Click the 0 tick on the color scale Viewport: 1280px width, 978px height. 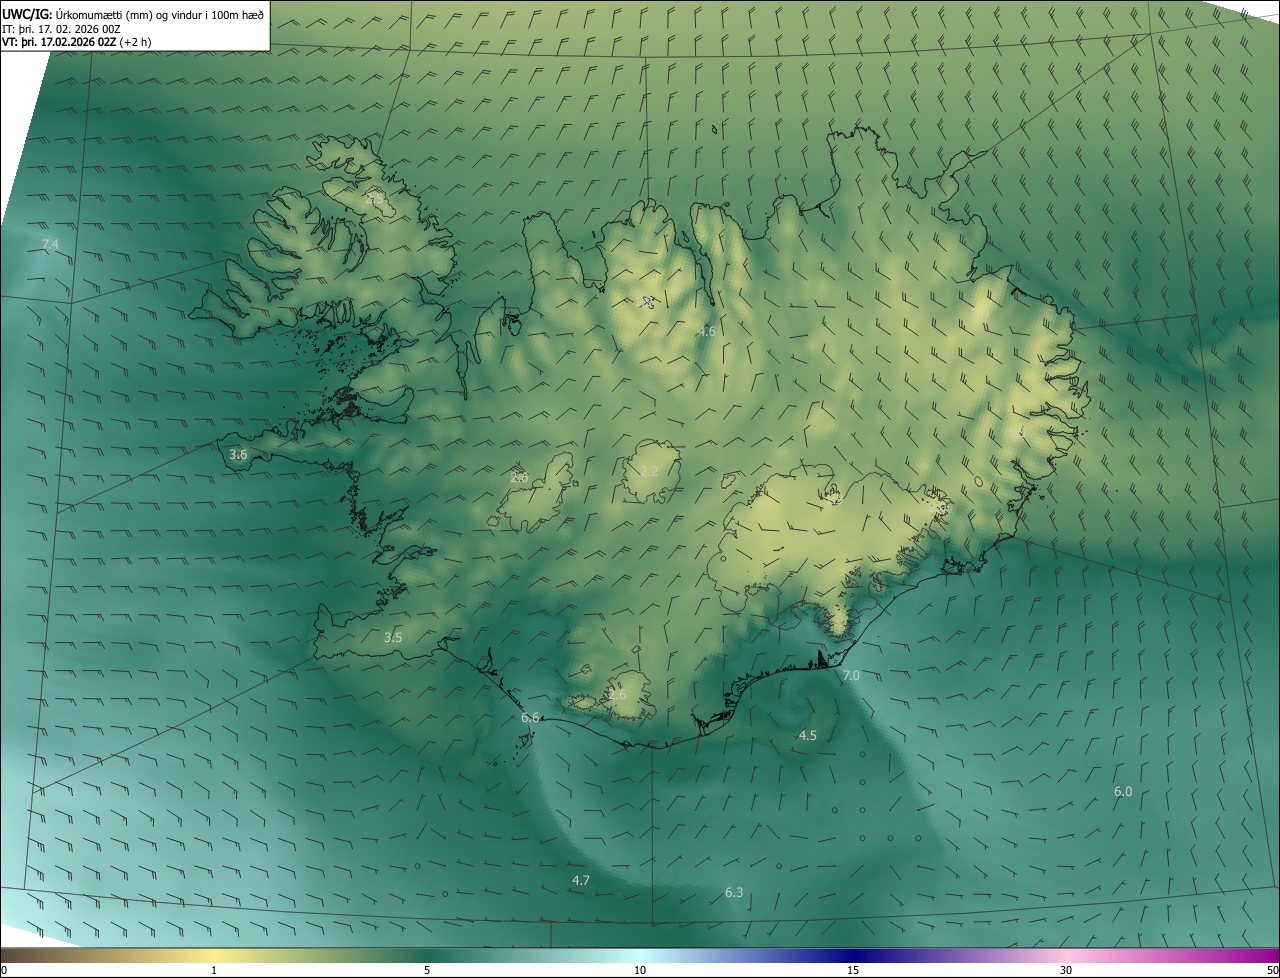[4, 971]
